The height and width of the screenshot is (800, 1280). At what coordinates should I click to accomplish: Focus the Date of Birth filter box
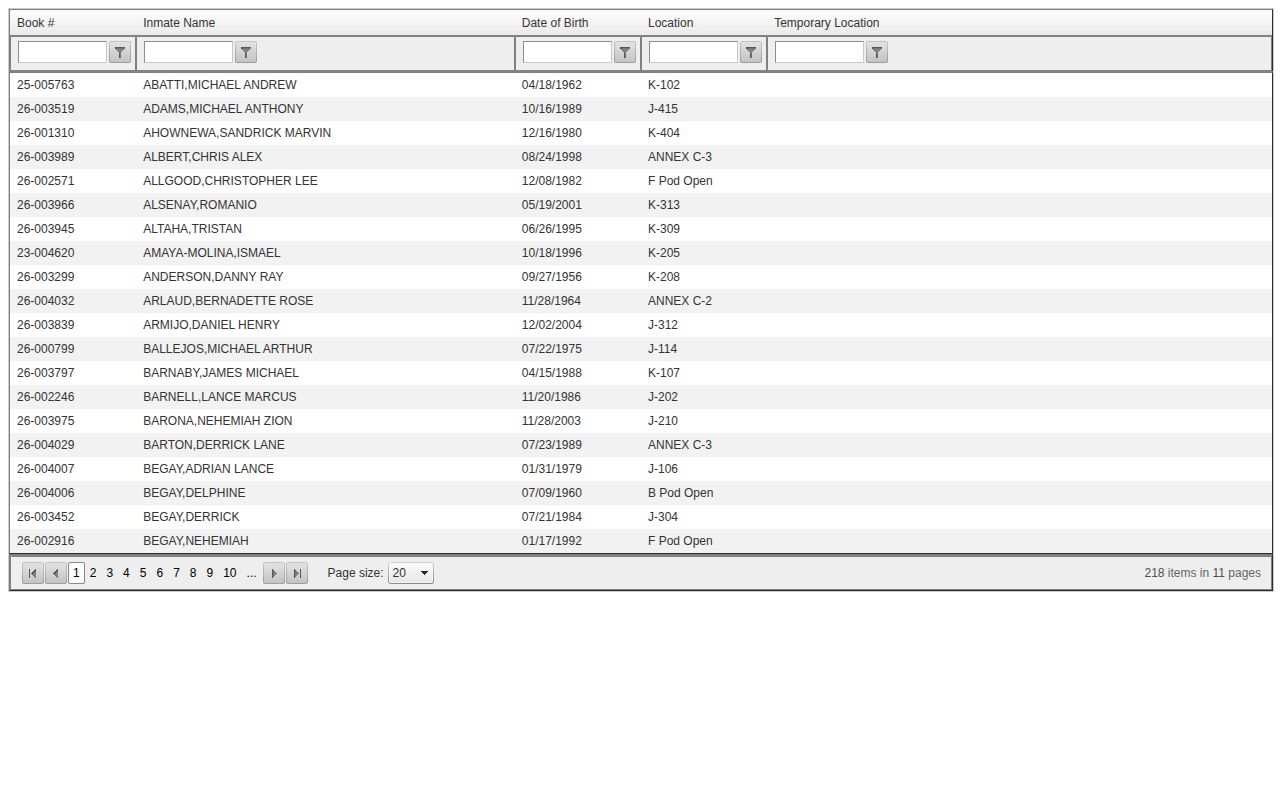click(567, 52)
